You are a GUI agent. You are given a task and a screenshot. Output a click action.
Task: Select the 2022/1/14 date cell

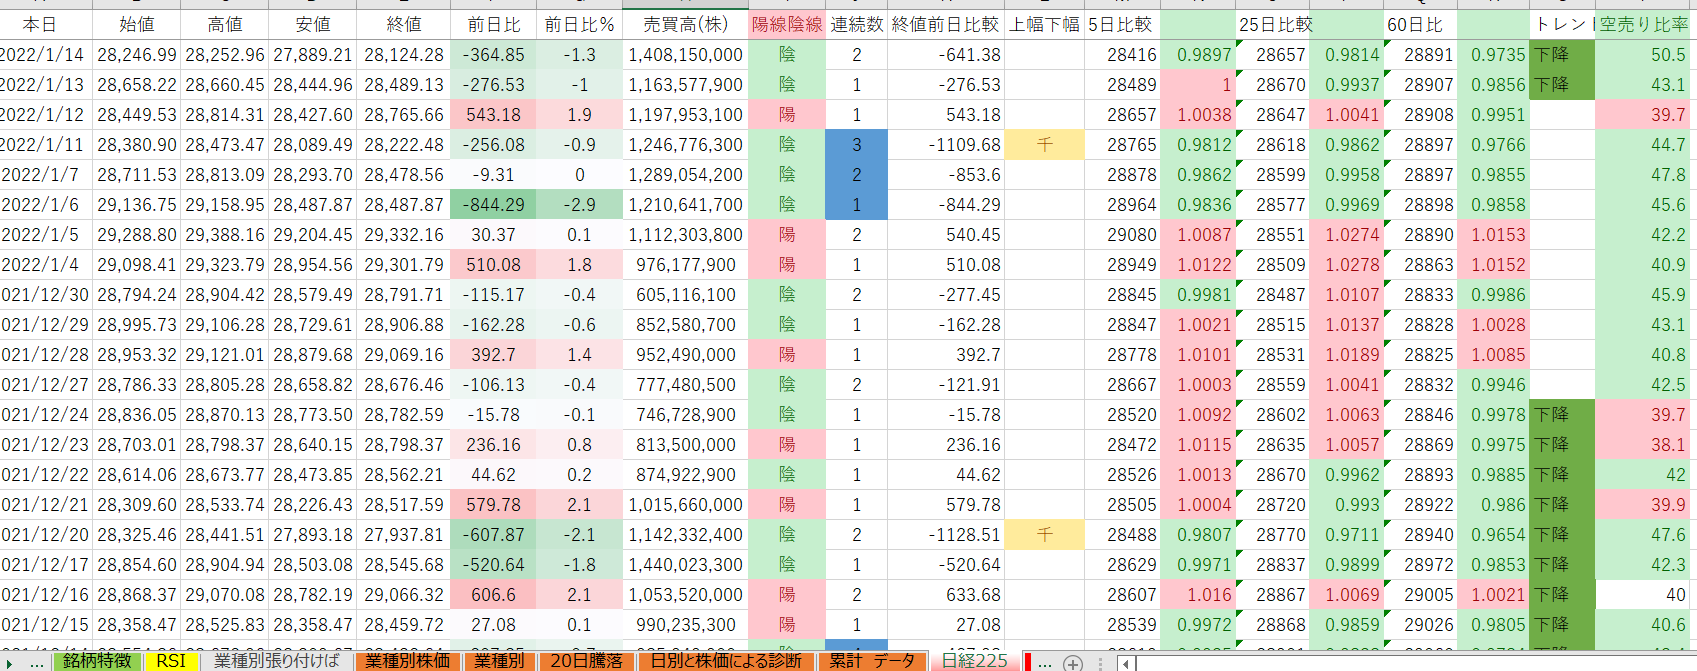(x=44, y=55)
